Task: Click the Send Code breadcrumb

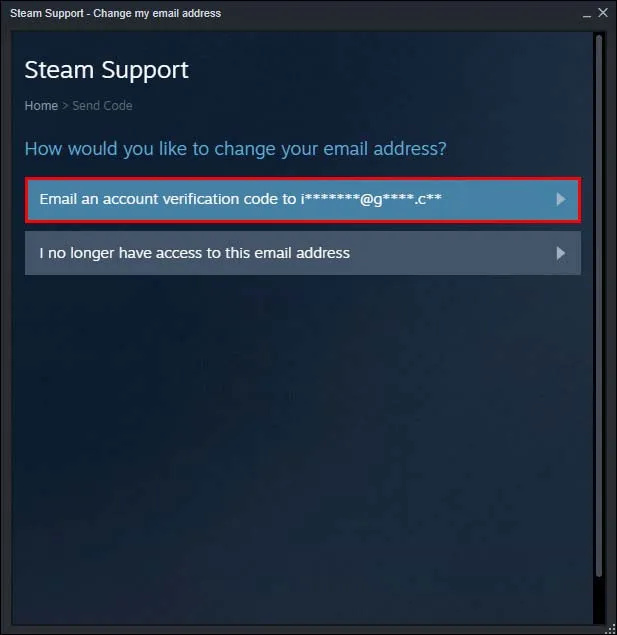Action: point(102,106)
